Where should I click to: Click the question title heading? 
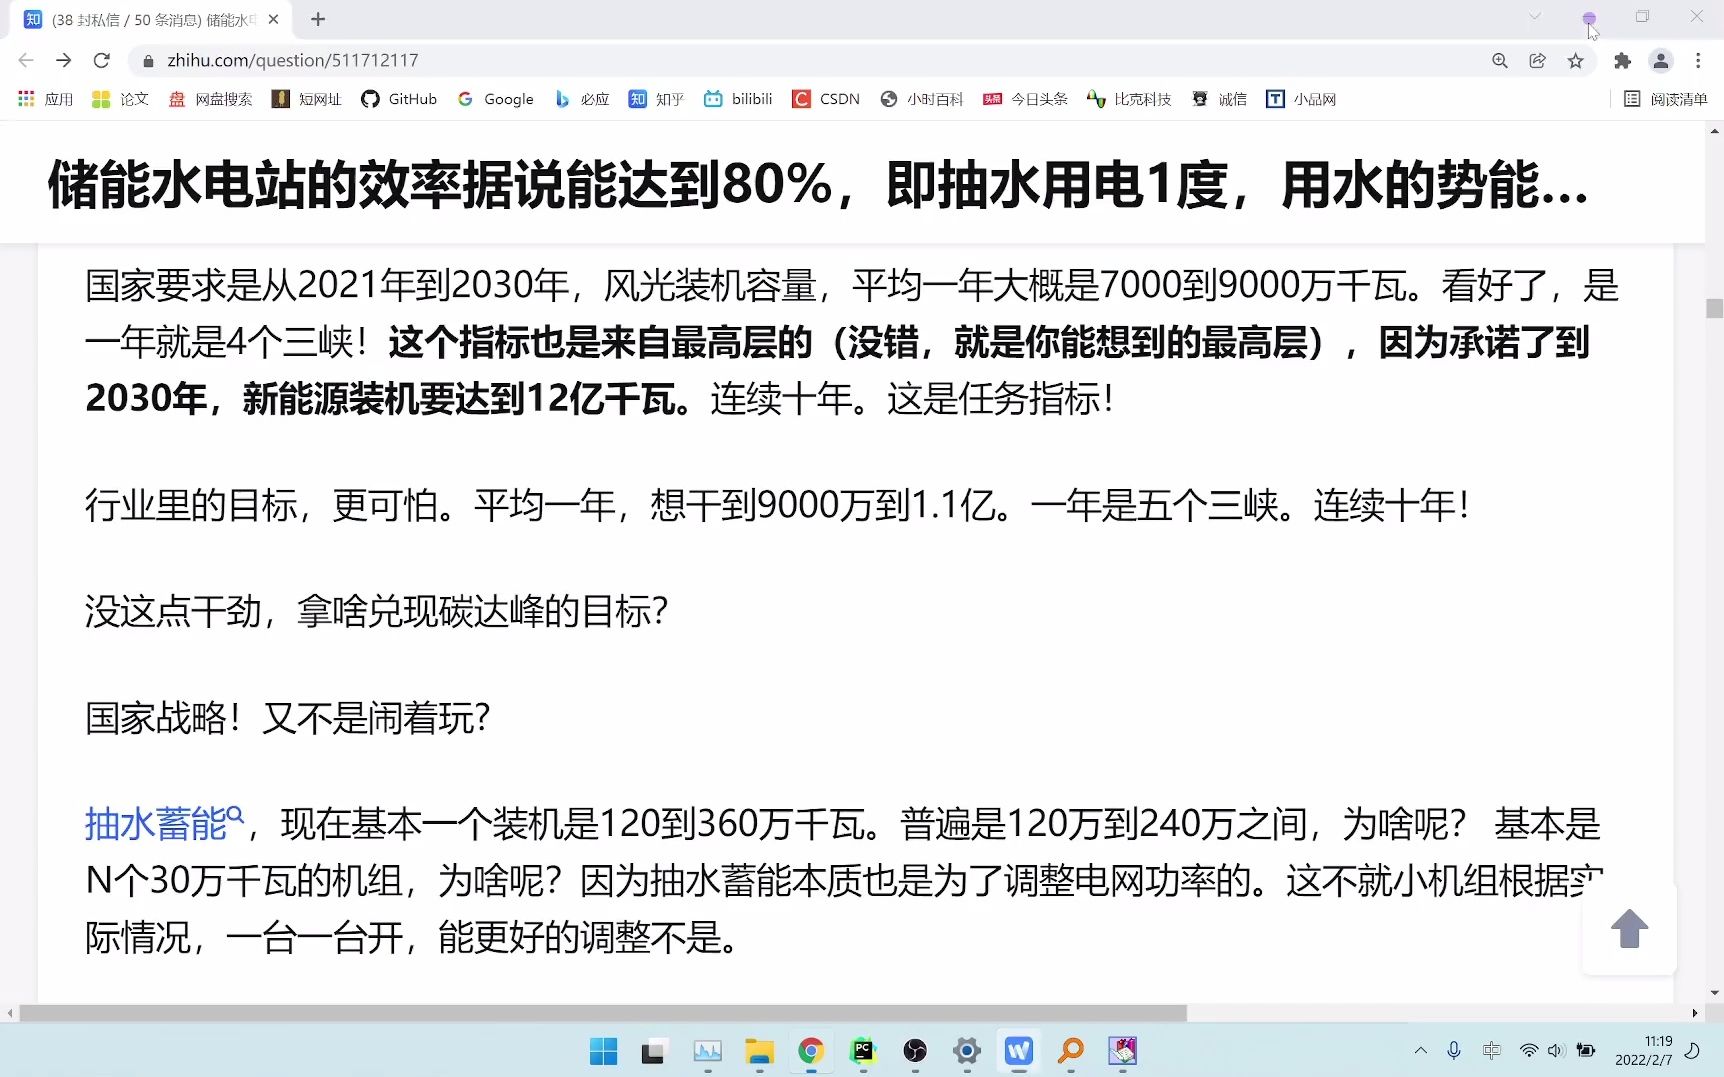[818, 184]
